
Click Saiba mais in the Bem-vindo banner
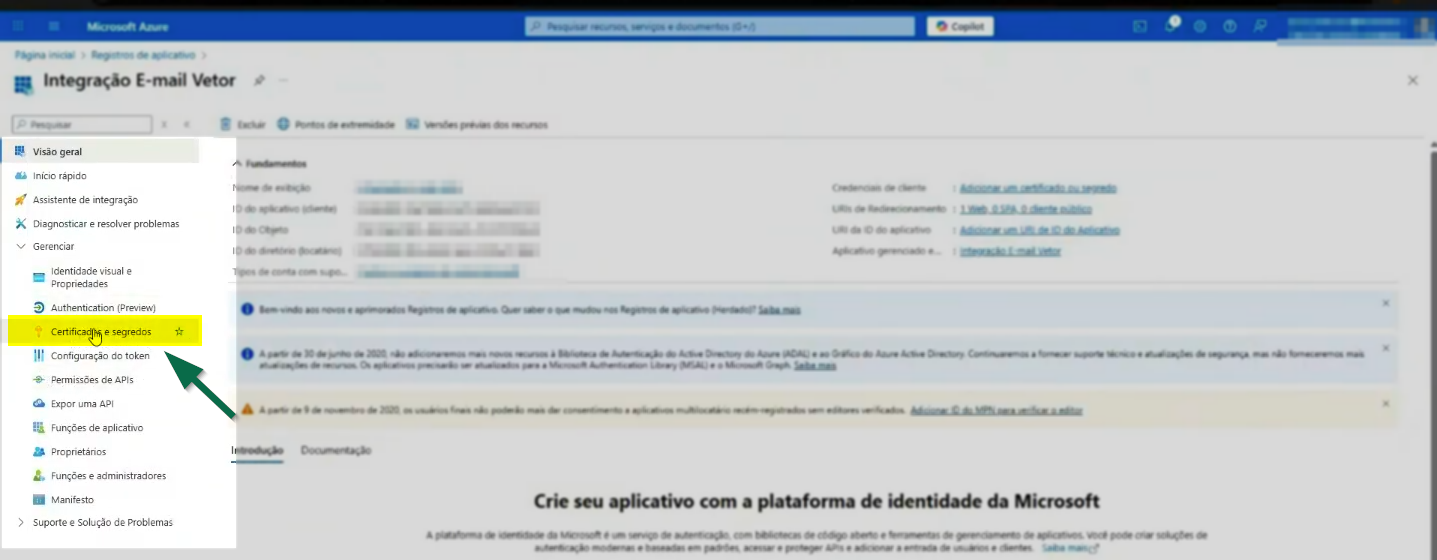coord(779,310)
